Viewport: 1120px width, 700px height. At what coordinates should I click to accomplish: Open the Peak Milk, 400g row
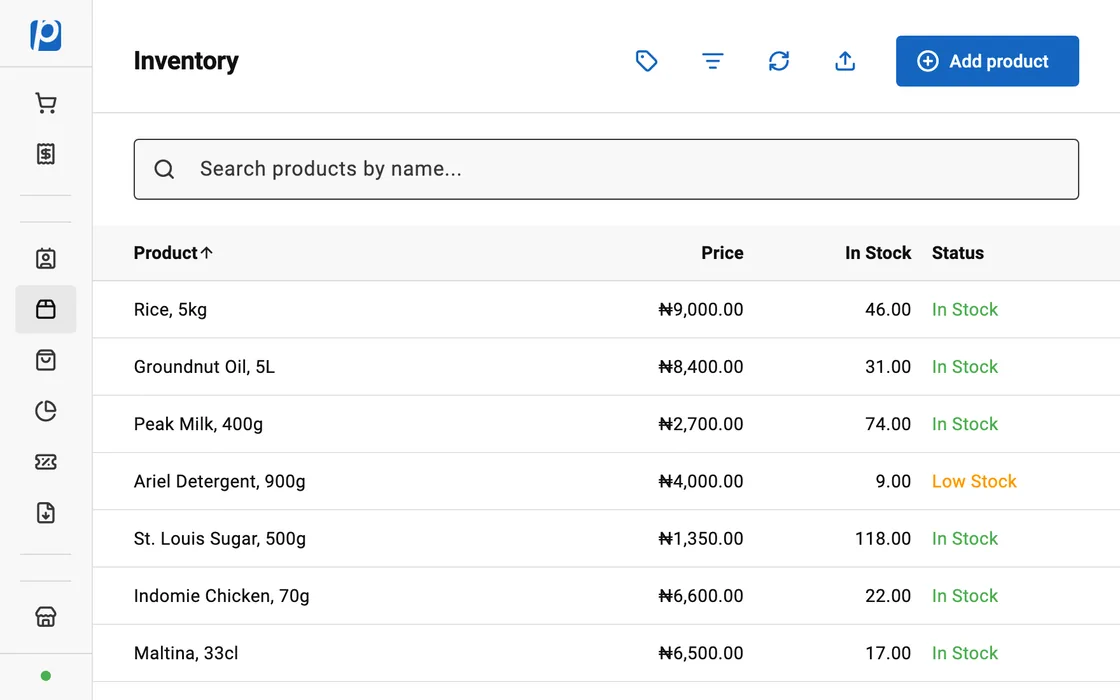(606, 424)
